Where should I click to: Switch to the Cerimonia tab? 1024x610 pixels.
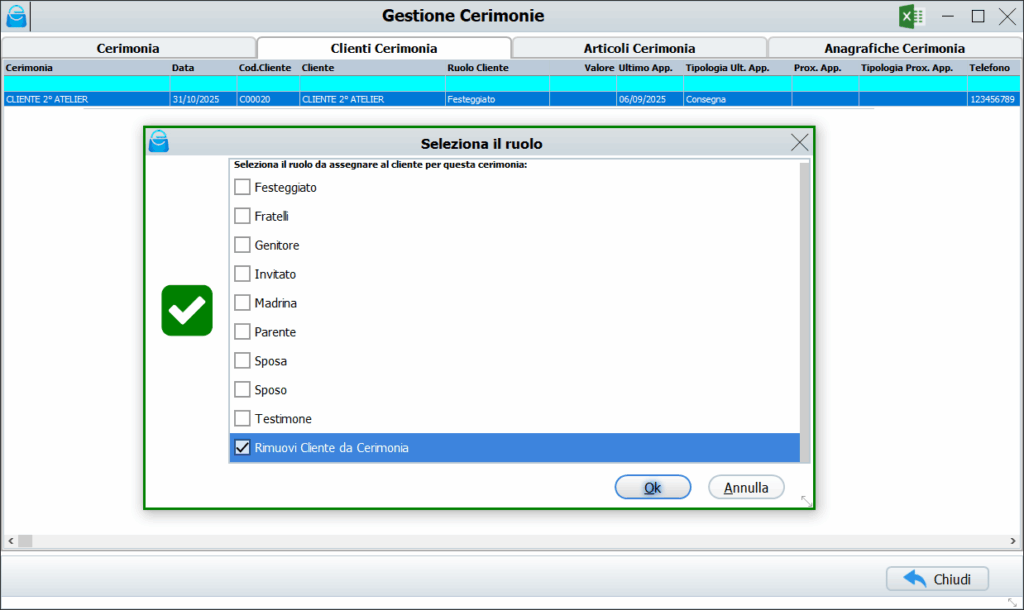click(128, 48)
